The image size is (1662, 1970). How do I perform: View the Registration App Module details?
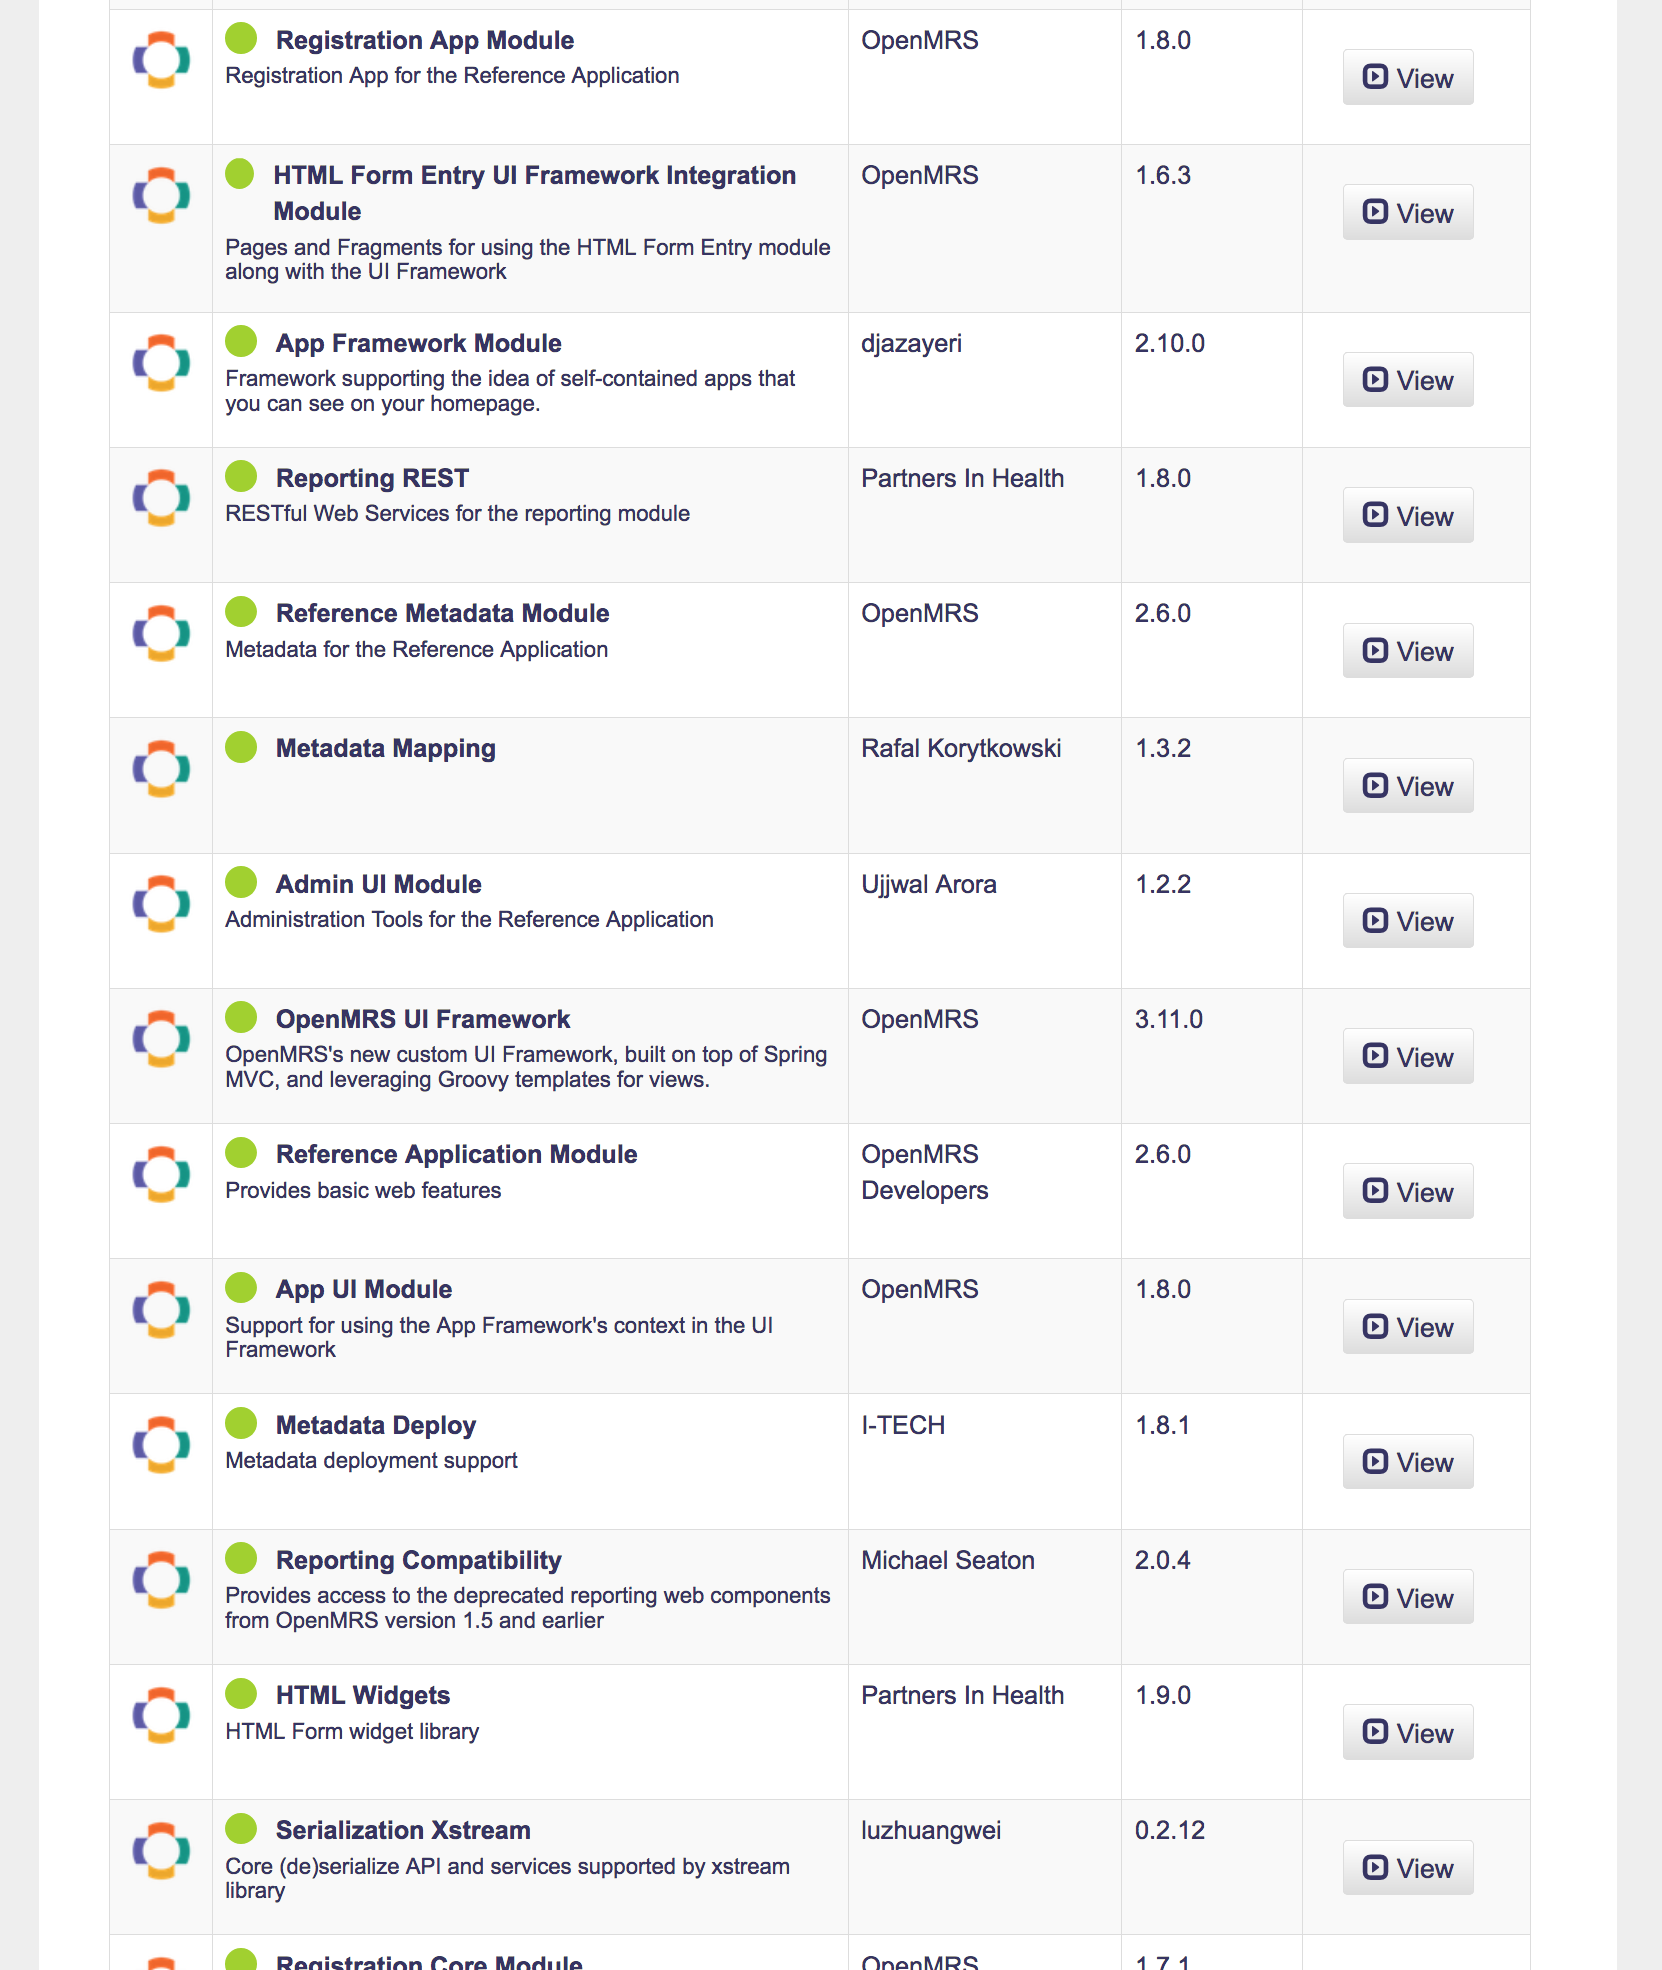pos(1408,77)
